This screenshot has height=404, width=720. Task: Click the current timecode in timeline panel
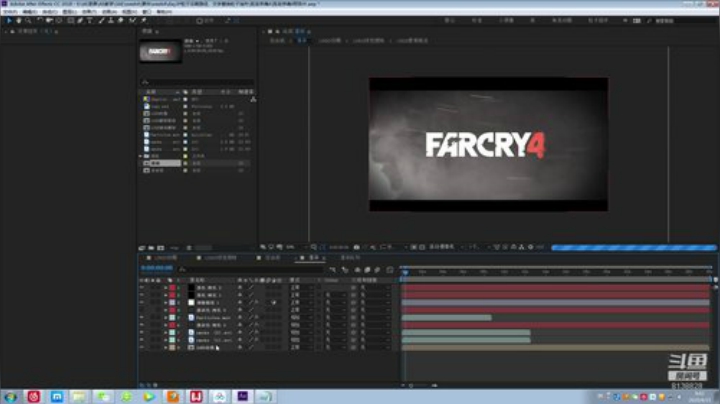point(157,268)
